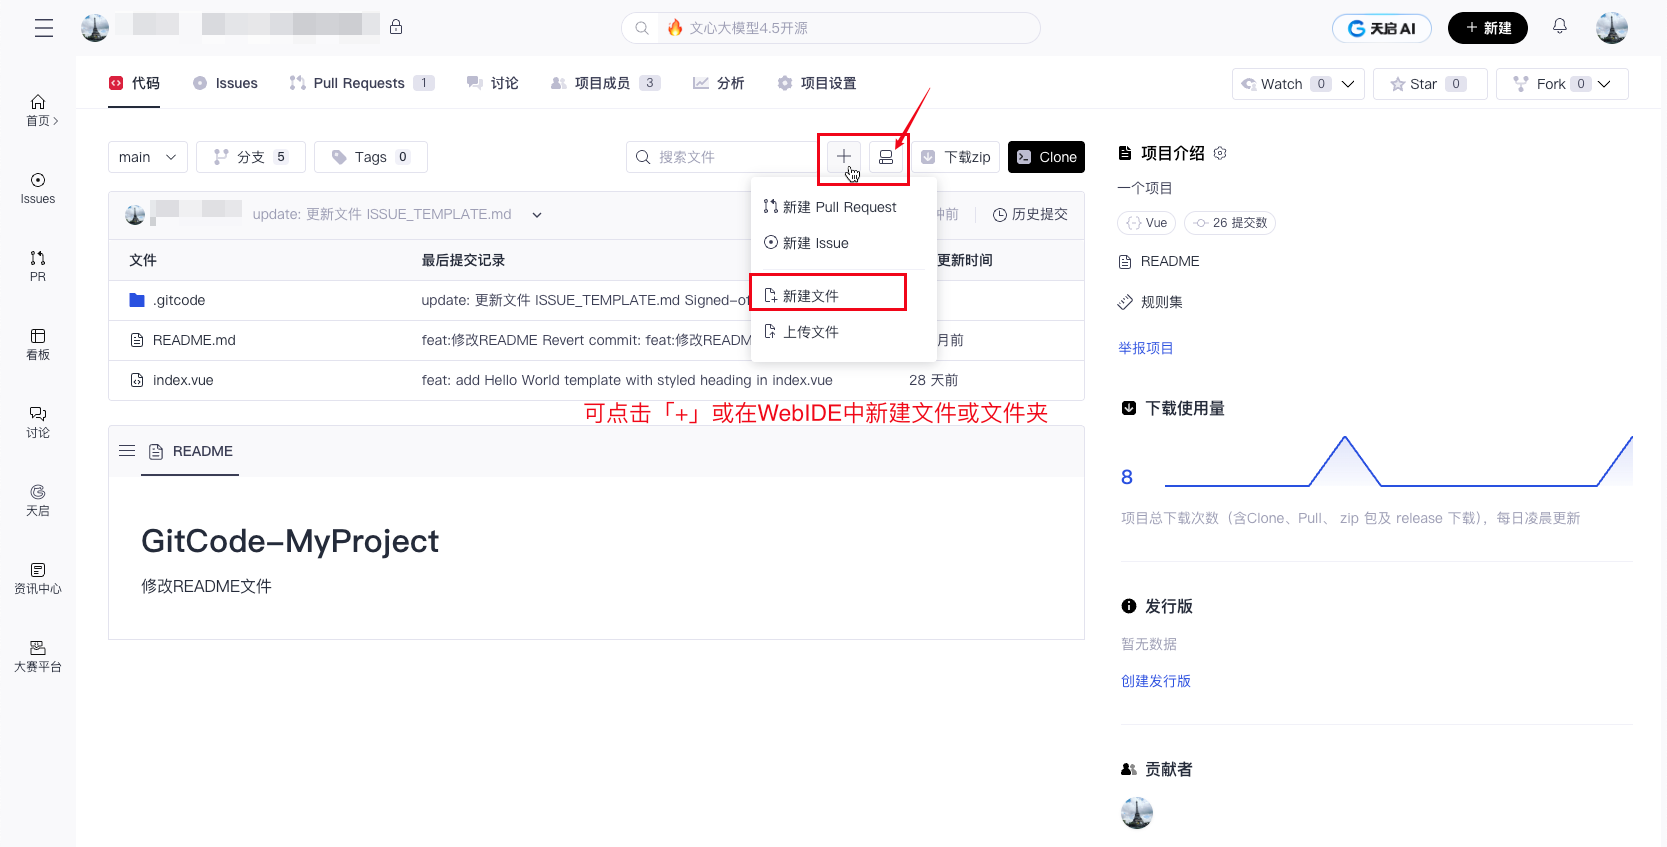Click the gear icon next to 项目介绍
Viewport: 1667px width, 847px height.
[1220, 153]
